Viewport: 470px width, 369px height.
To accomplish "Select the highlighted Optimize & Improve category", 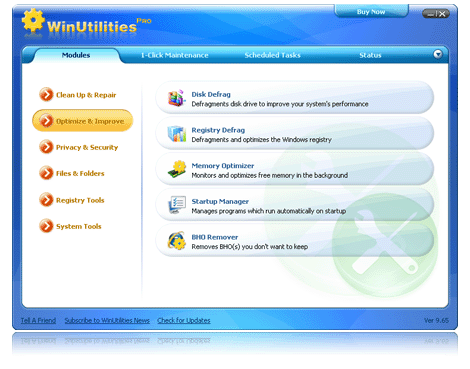I will click(83, 121).
